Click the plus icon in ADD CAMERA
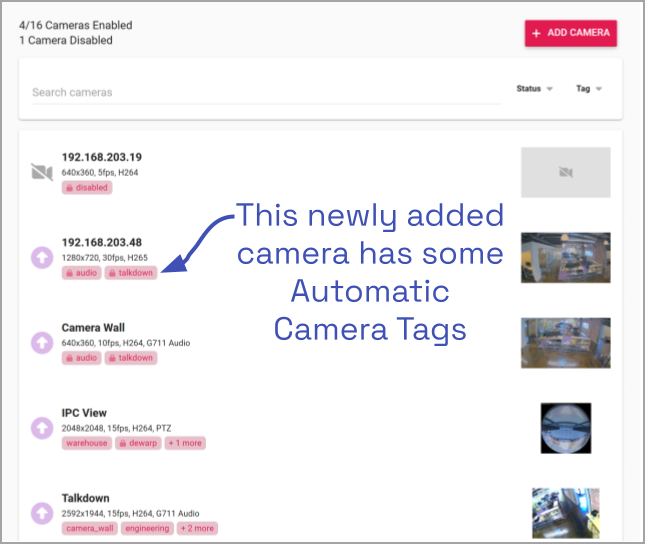This screenshot has width=645, height=544. click(x=536, y=33)
